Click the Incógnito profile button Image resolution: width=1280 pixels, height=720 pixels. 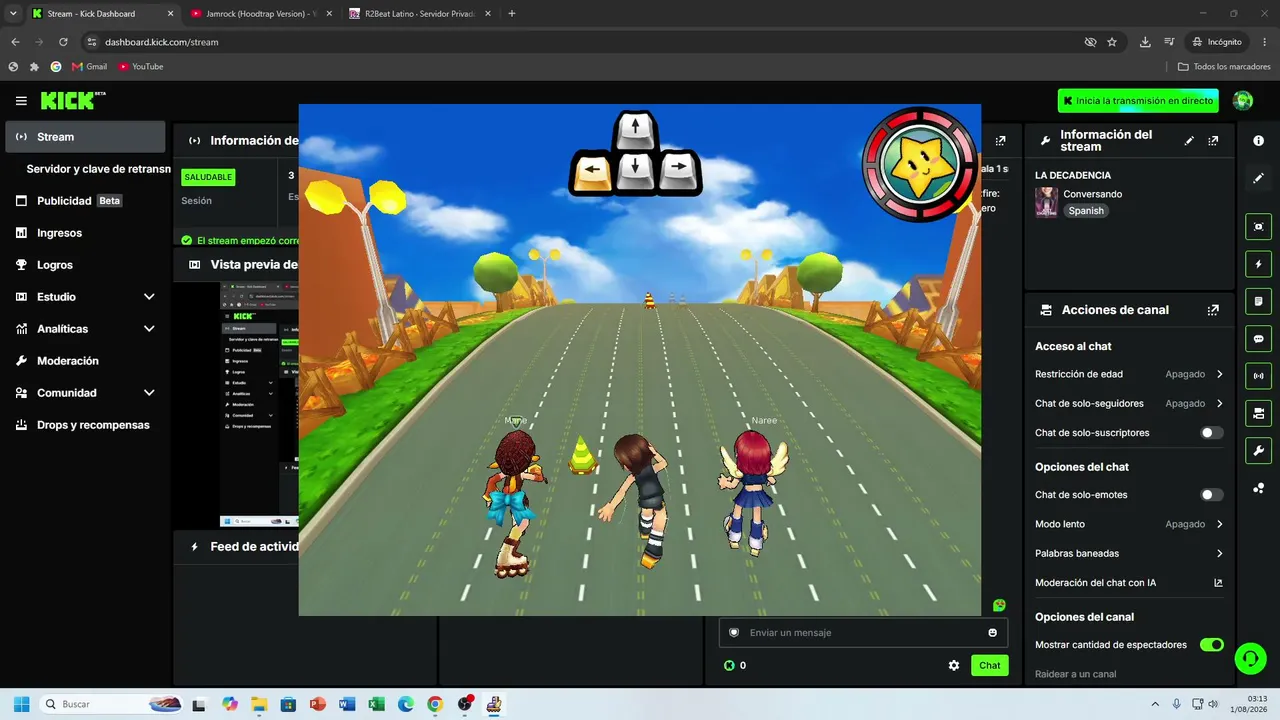click(1217, 42)
